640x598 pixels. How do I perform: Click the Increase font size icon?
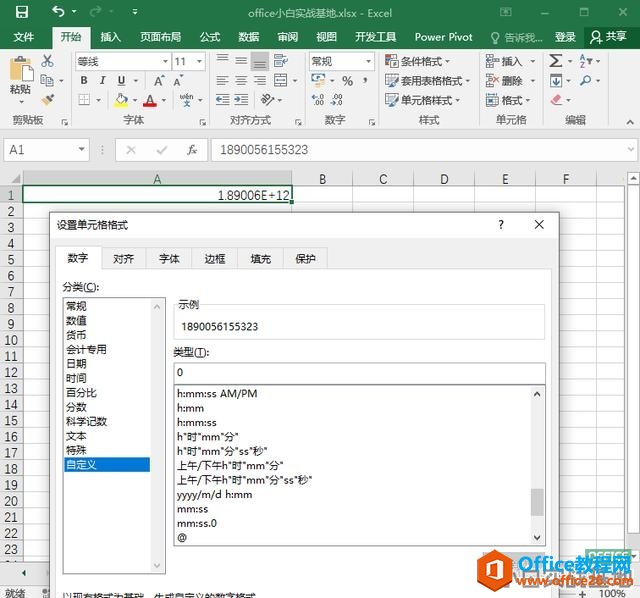159,80
